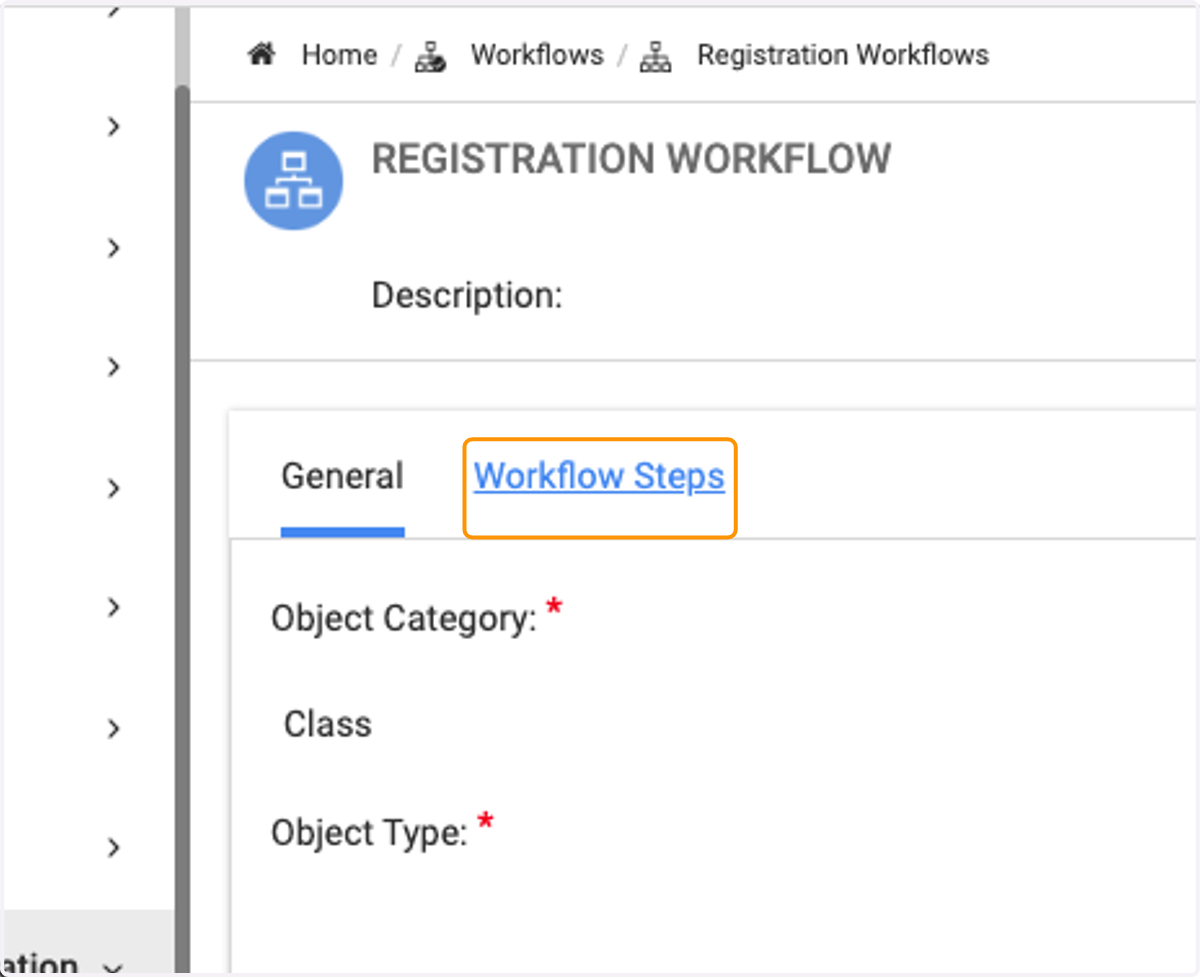
Task: Open Registration Workflows breadcrumb link
Action: coord(843,55)
